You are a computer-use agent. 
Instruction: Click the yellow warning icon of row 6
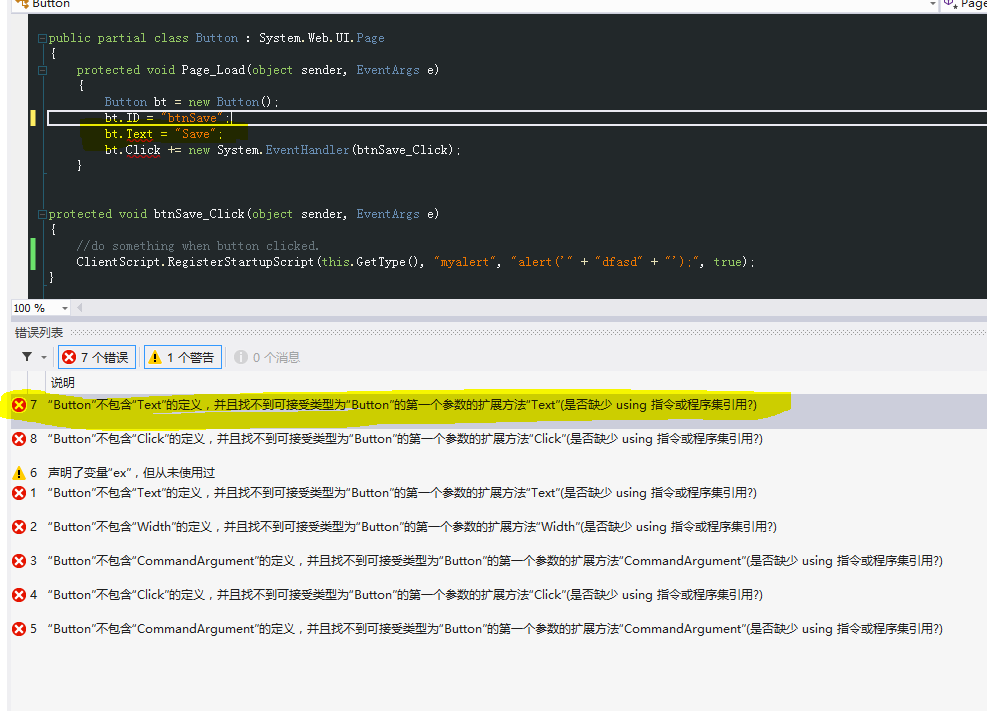pyautogui.click(x=19, y=473)
